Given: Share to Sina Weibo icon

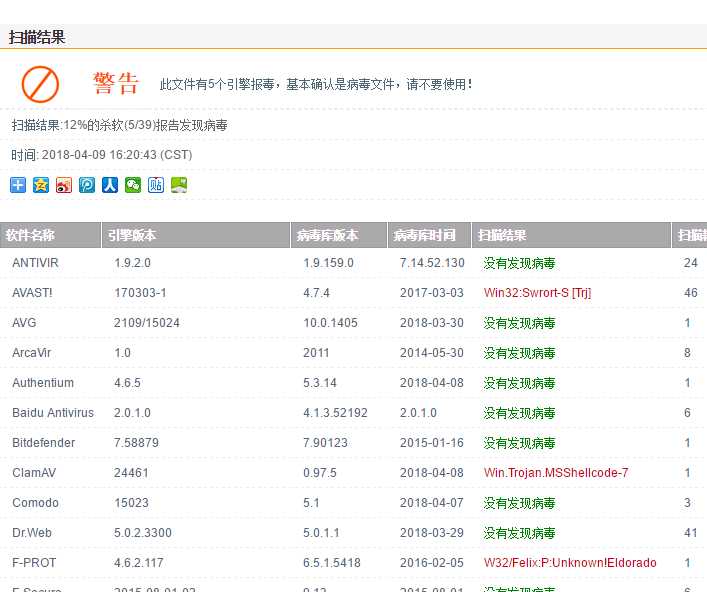Looking at the screenshot, I should click(x=64, y=185).
